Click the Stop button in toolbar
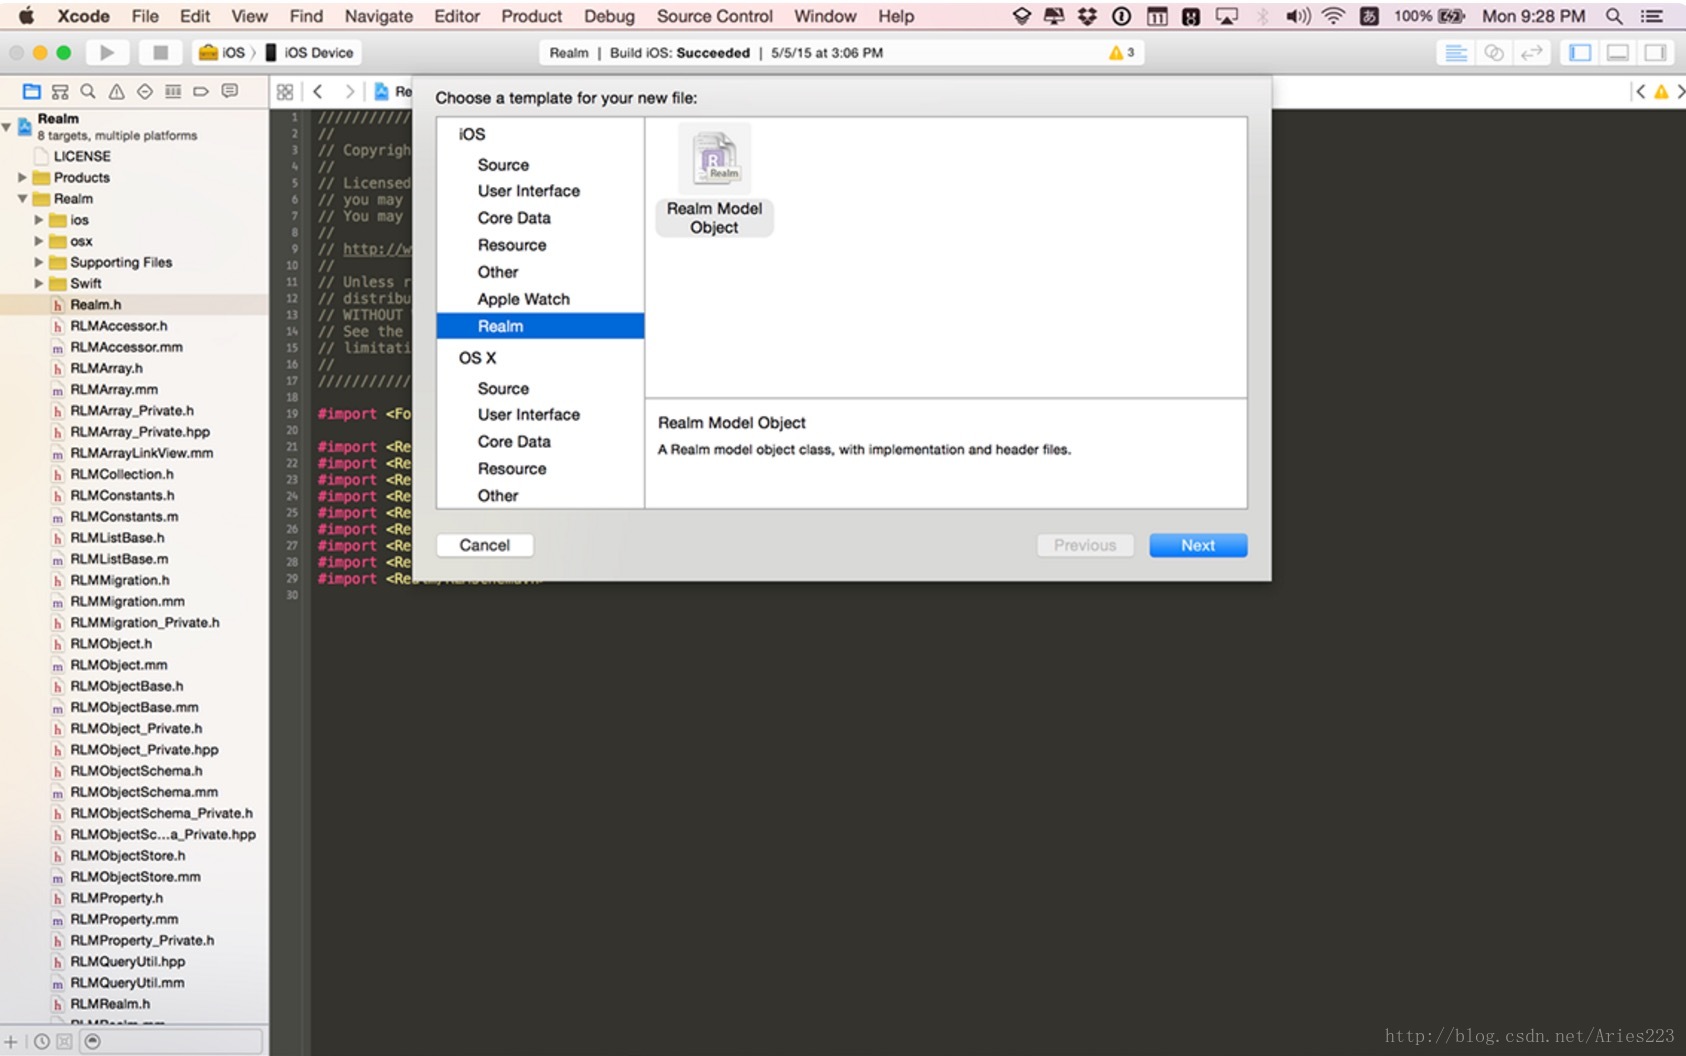This screenshot has height=1056, width=1686. point(160,53)
